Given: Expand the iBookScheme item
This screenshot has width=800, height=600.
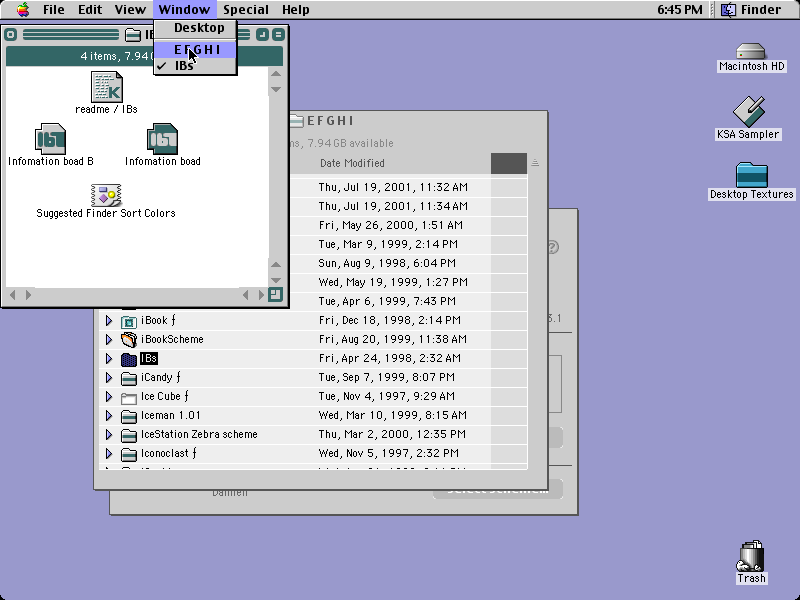Looking at the screenshot, I should click(x=109, y=340).
